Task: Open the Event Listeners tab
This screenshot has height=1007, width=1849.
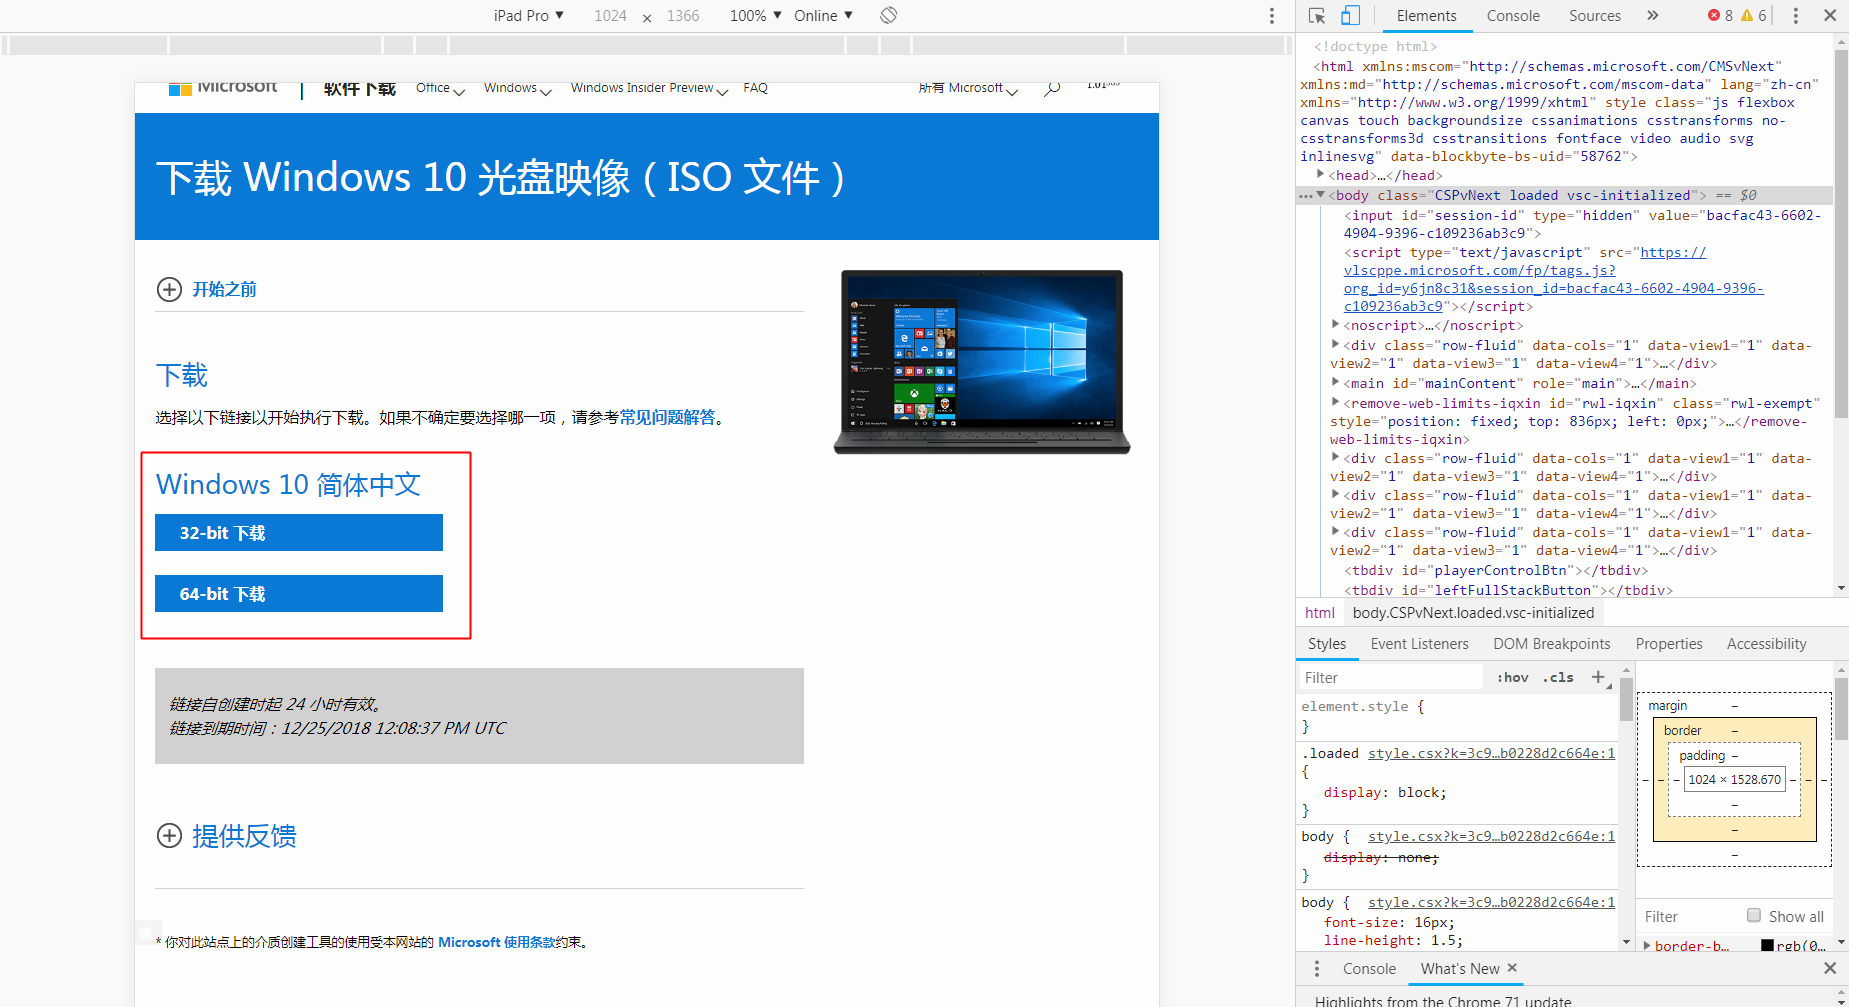Action: point(1419,644)
